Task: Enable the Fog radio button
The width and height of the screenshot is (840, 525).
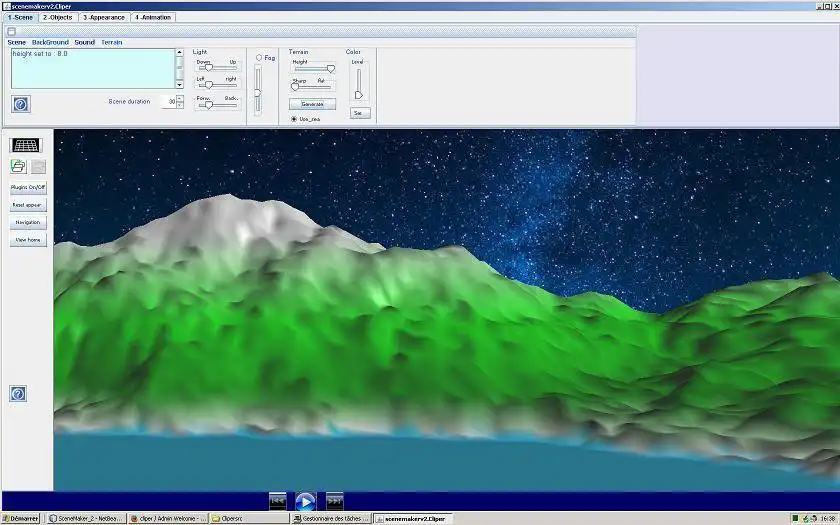Action: [x=259, y=57]
